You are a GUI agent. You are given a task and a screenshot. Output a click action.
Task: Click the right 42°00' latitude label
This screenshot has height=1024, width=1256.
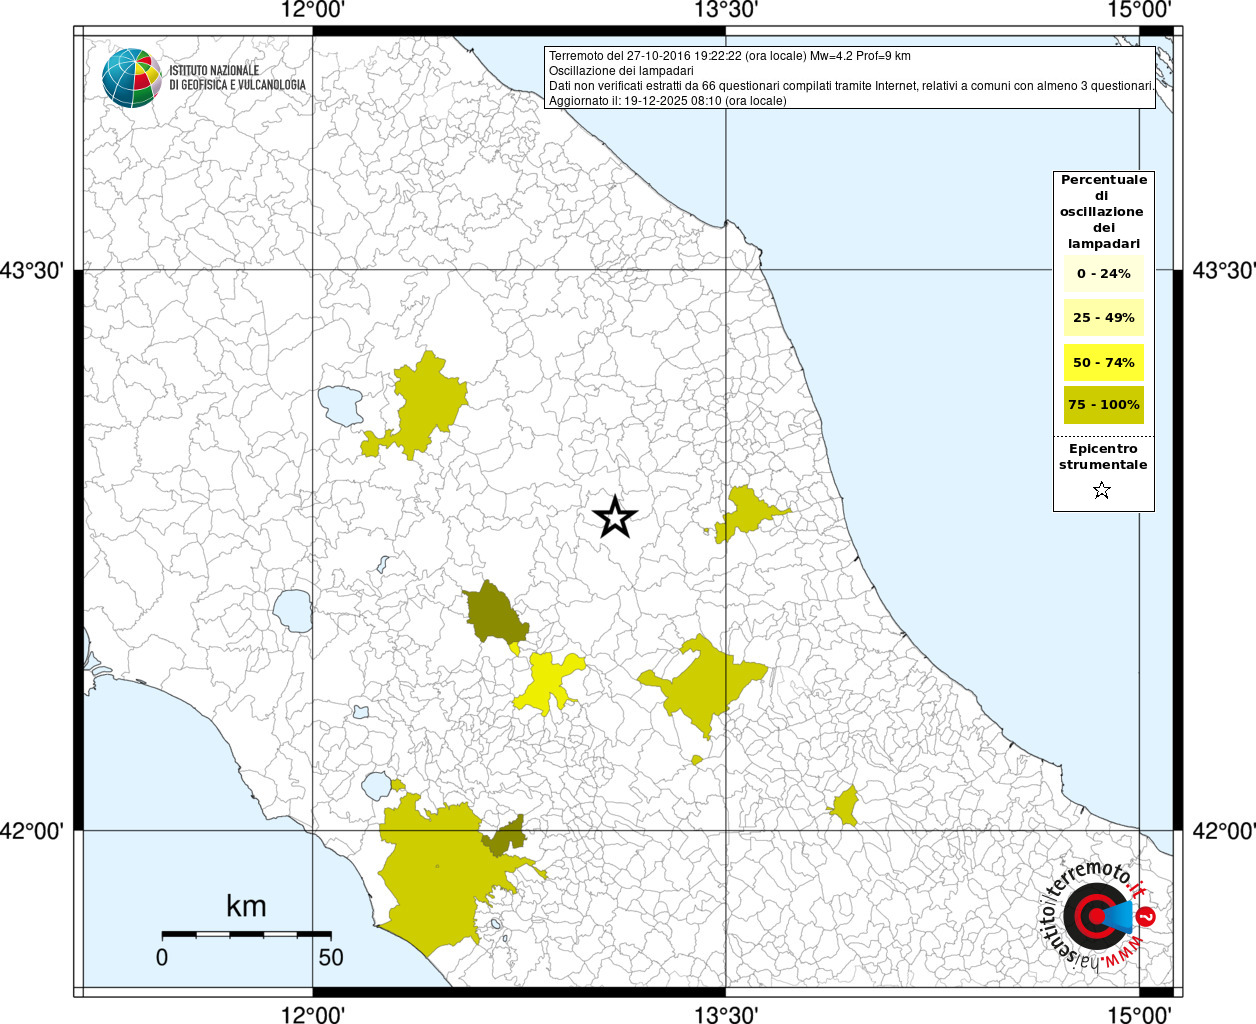[x=1224, y=830]
